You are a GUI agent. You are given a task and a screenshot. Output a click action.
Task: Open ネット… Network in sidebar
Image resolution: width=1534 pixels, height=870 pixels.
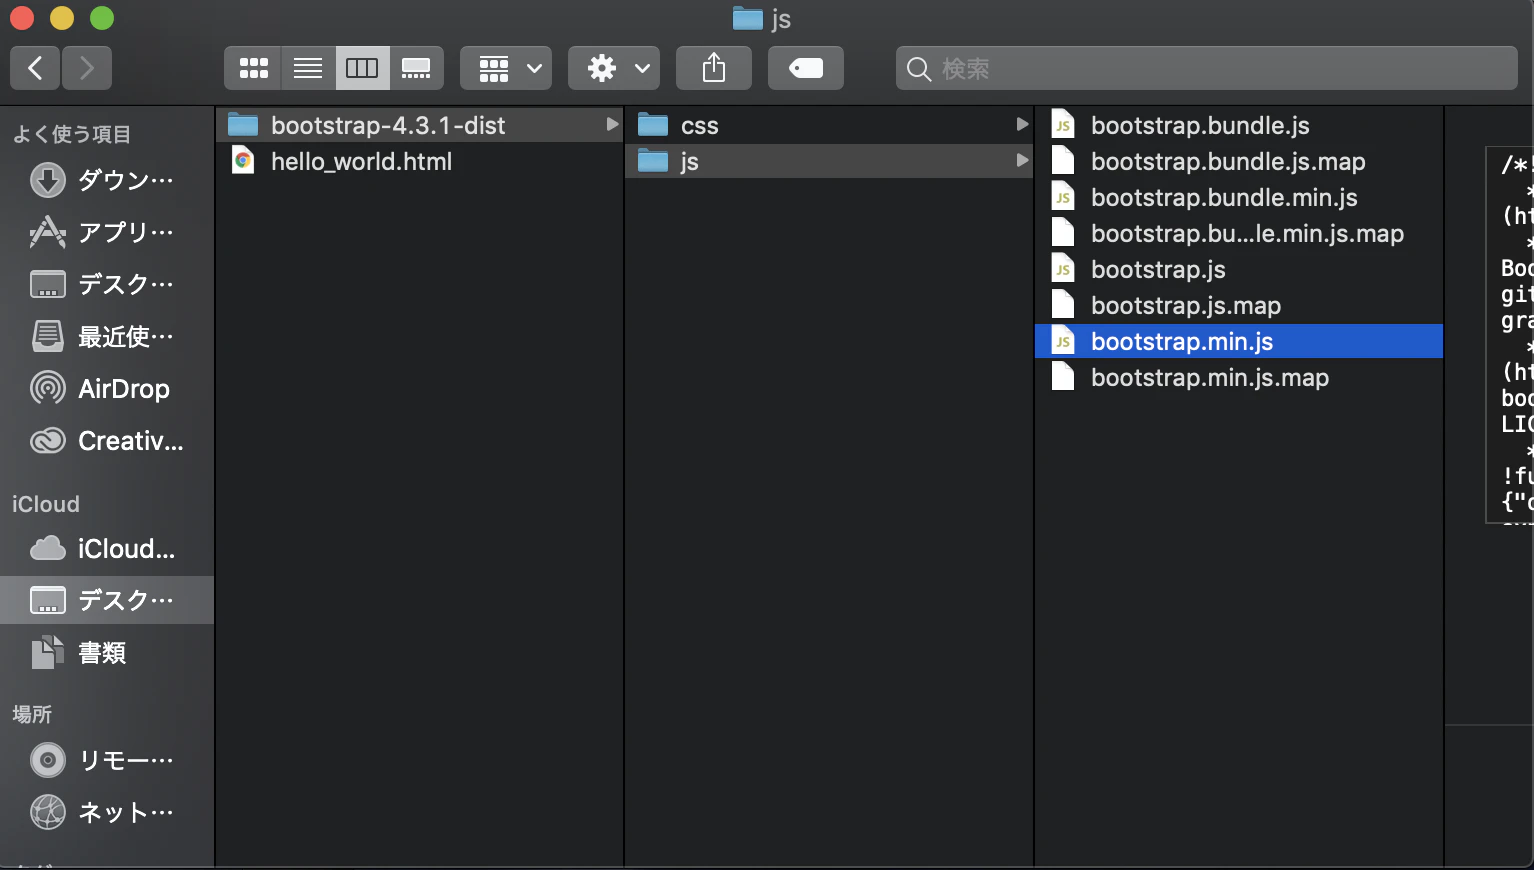pyautogui.click(x=107, y=812)
